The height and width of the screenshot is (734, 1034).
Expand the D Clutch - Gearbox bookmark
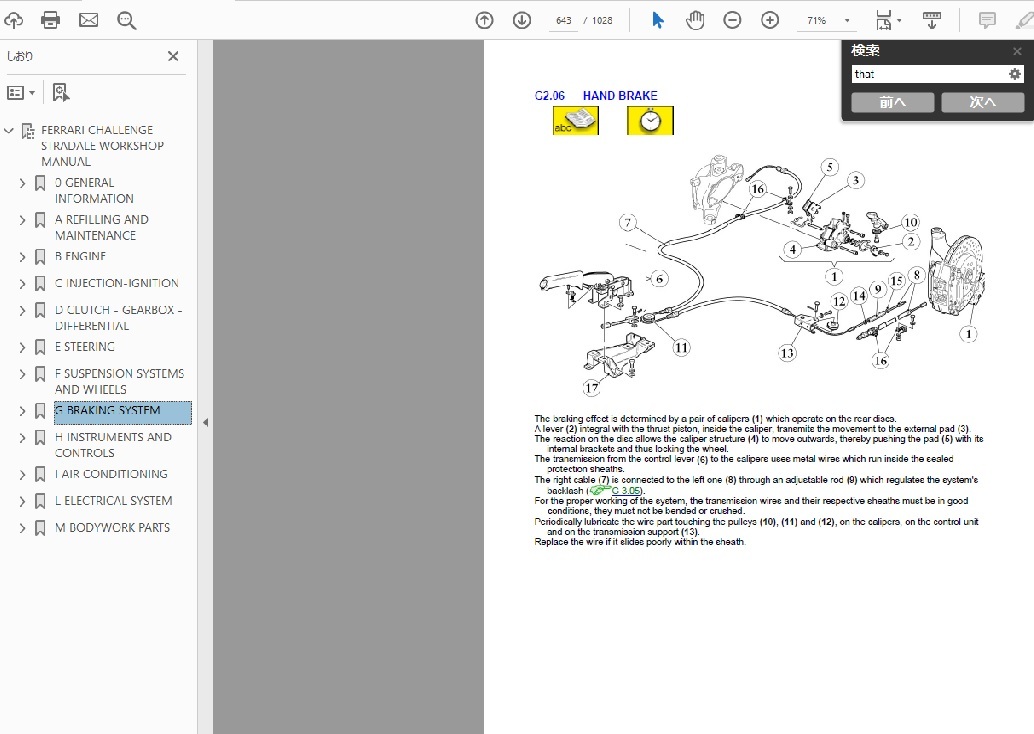point(22,311)
